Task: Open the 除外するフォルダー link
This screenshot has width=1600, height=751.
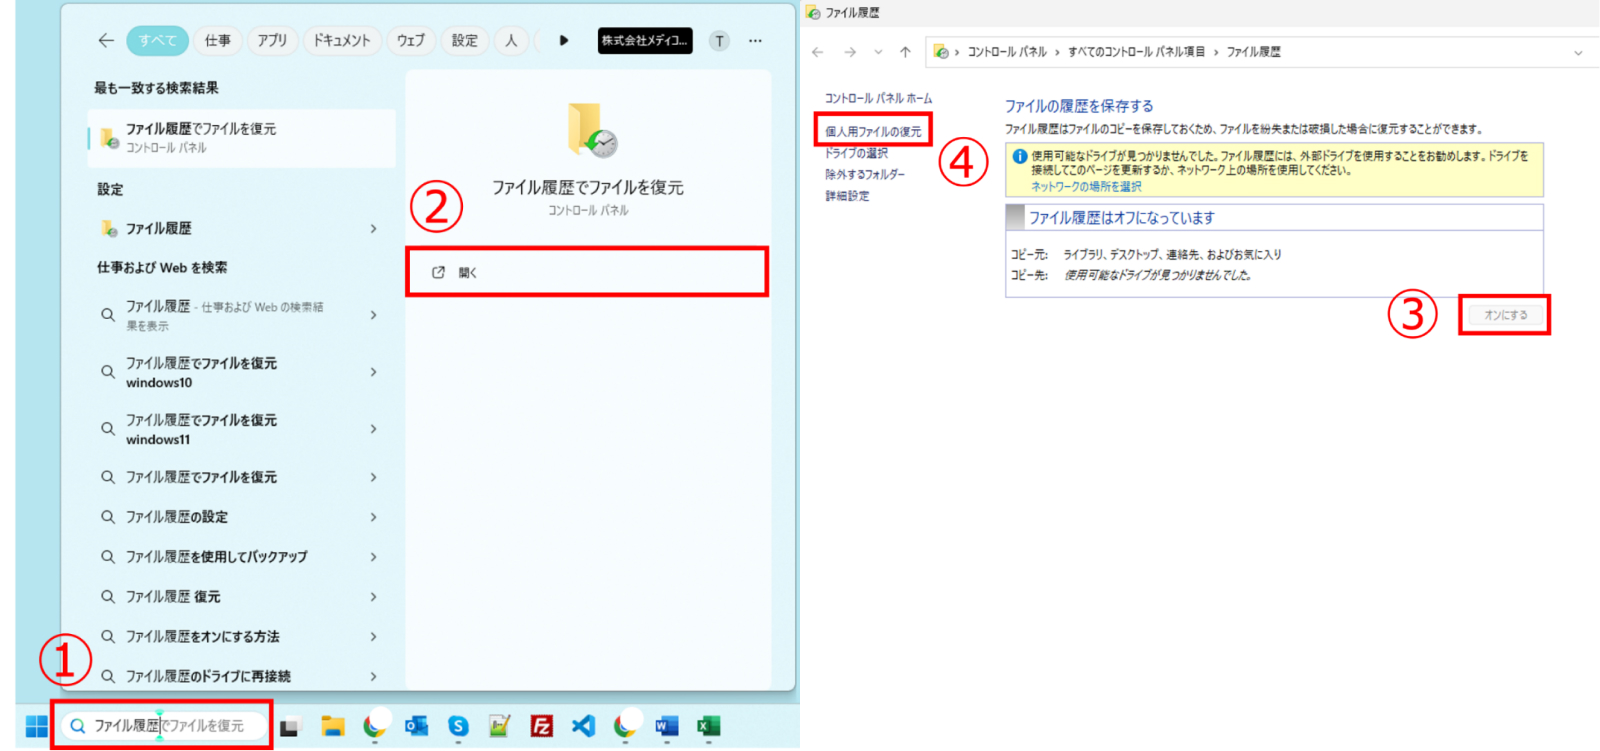Action: (865, 174)
